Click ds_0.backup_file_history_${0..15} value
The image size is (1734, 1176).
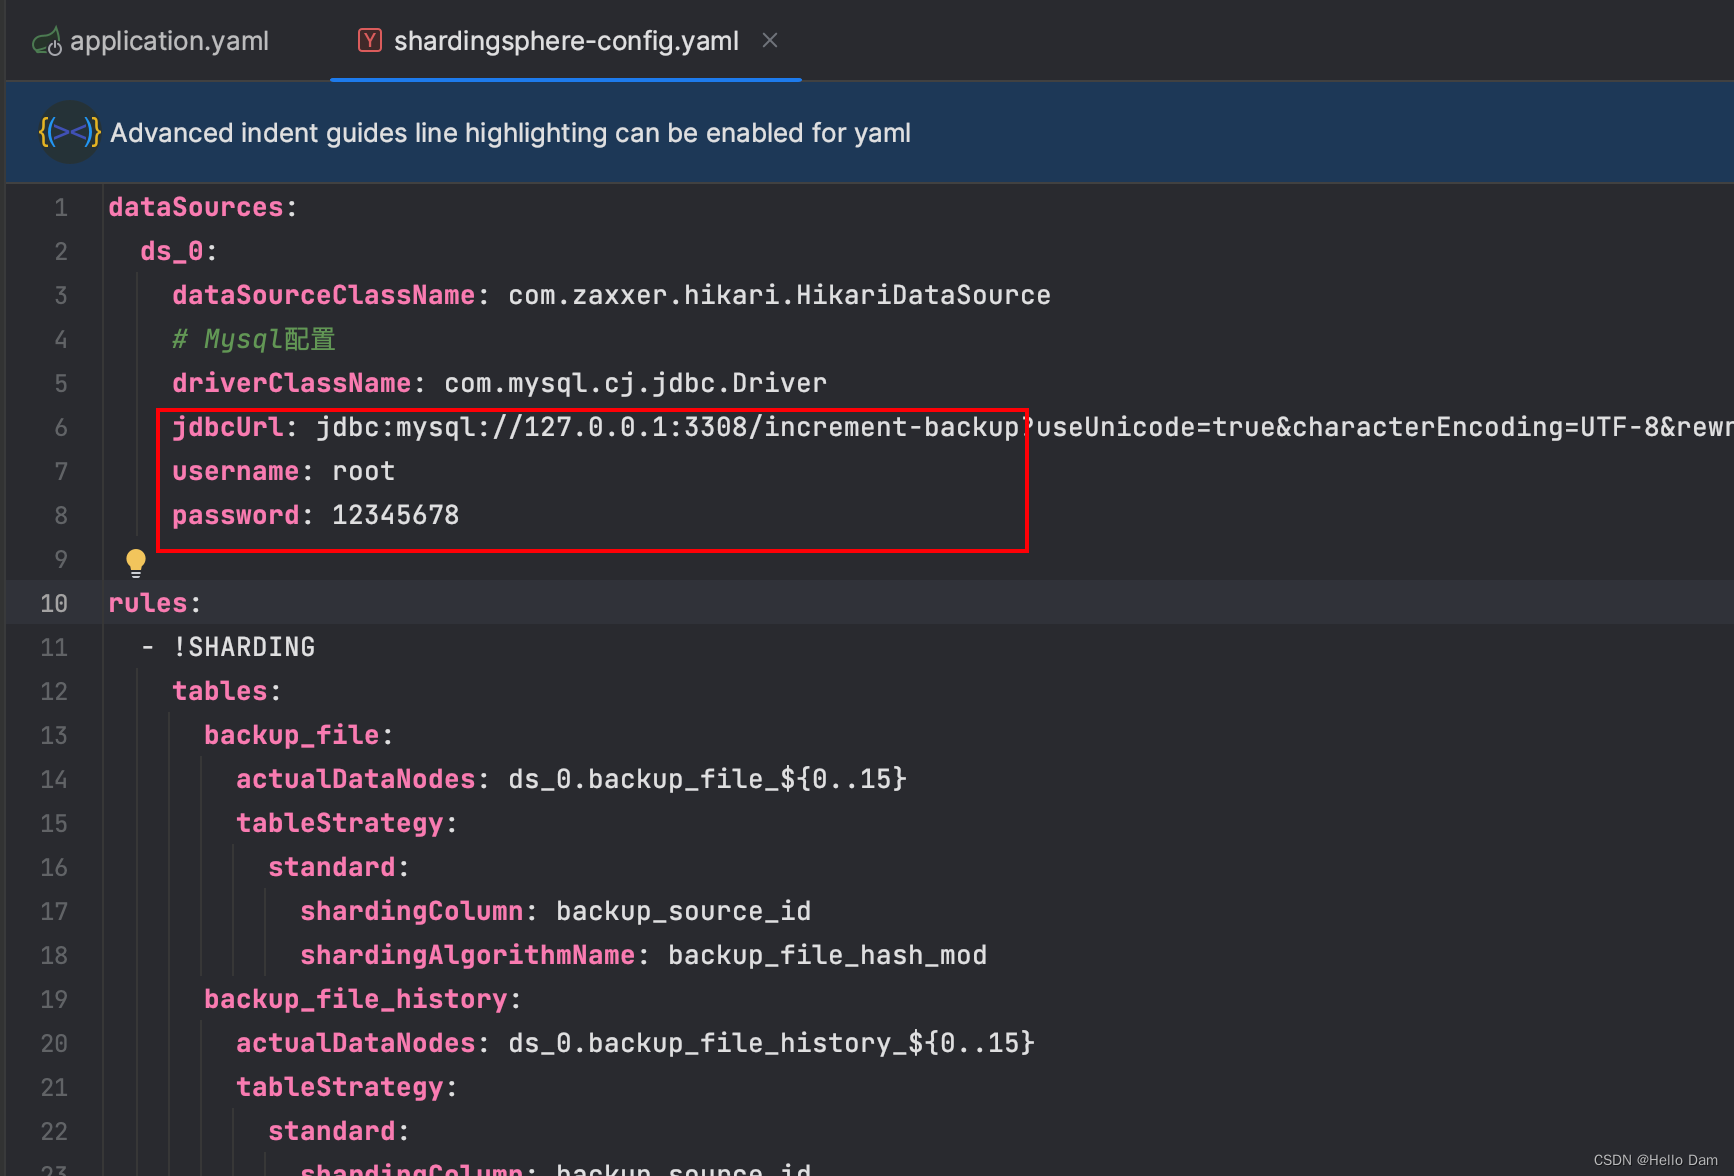pos(771,1043)
